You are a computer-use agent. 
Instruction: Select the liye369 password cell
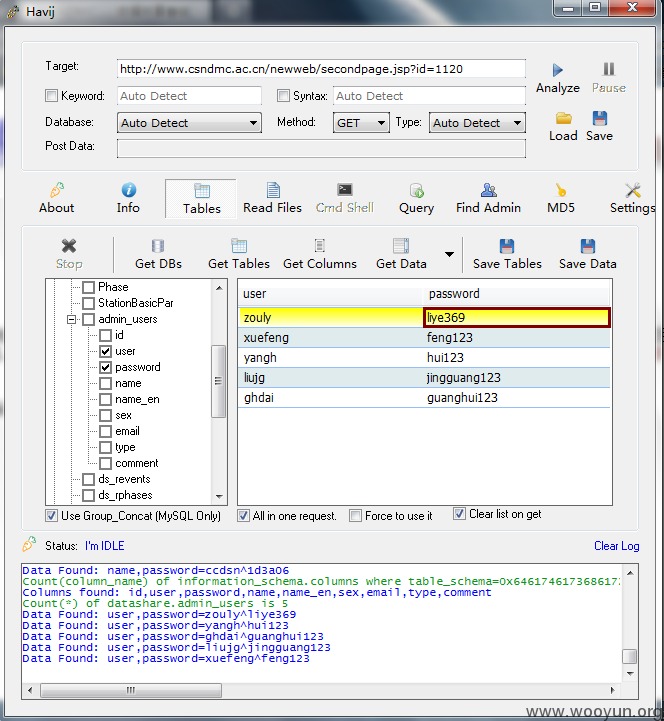pyautogui.click(x=516, y=318)
